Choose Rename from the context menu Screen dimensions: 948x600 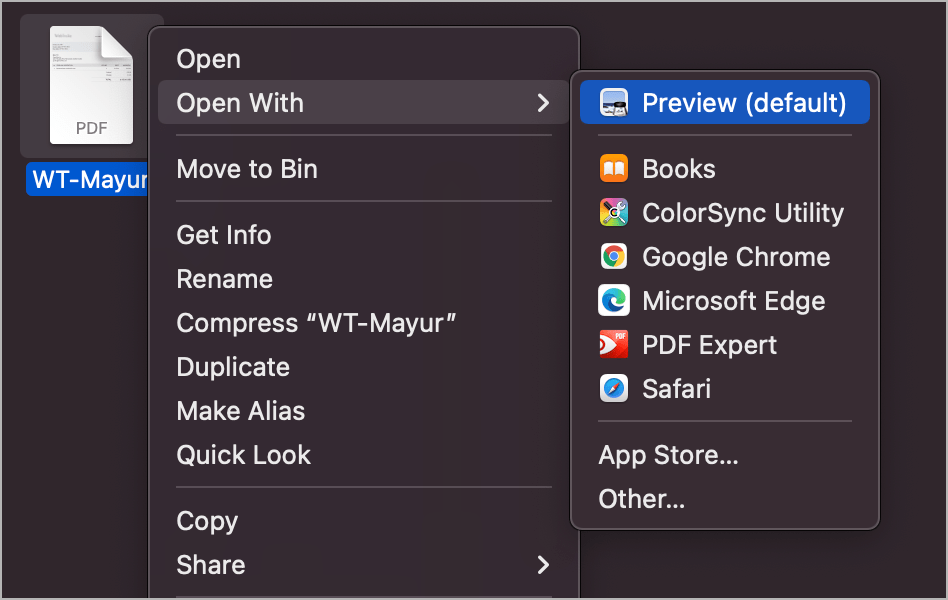[x=225, y=279]
